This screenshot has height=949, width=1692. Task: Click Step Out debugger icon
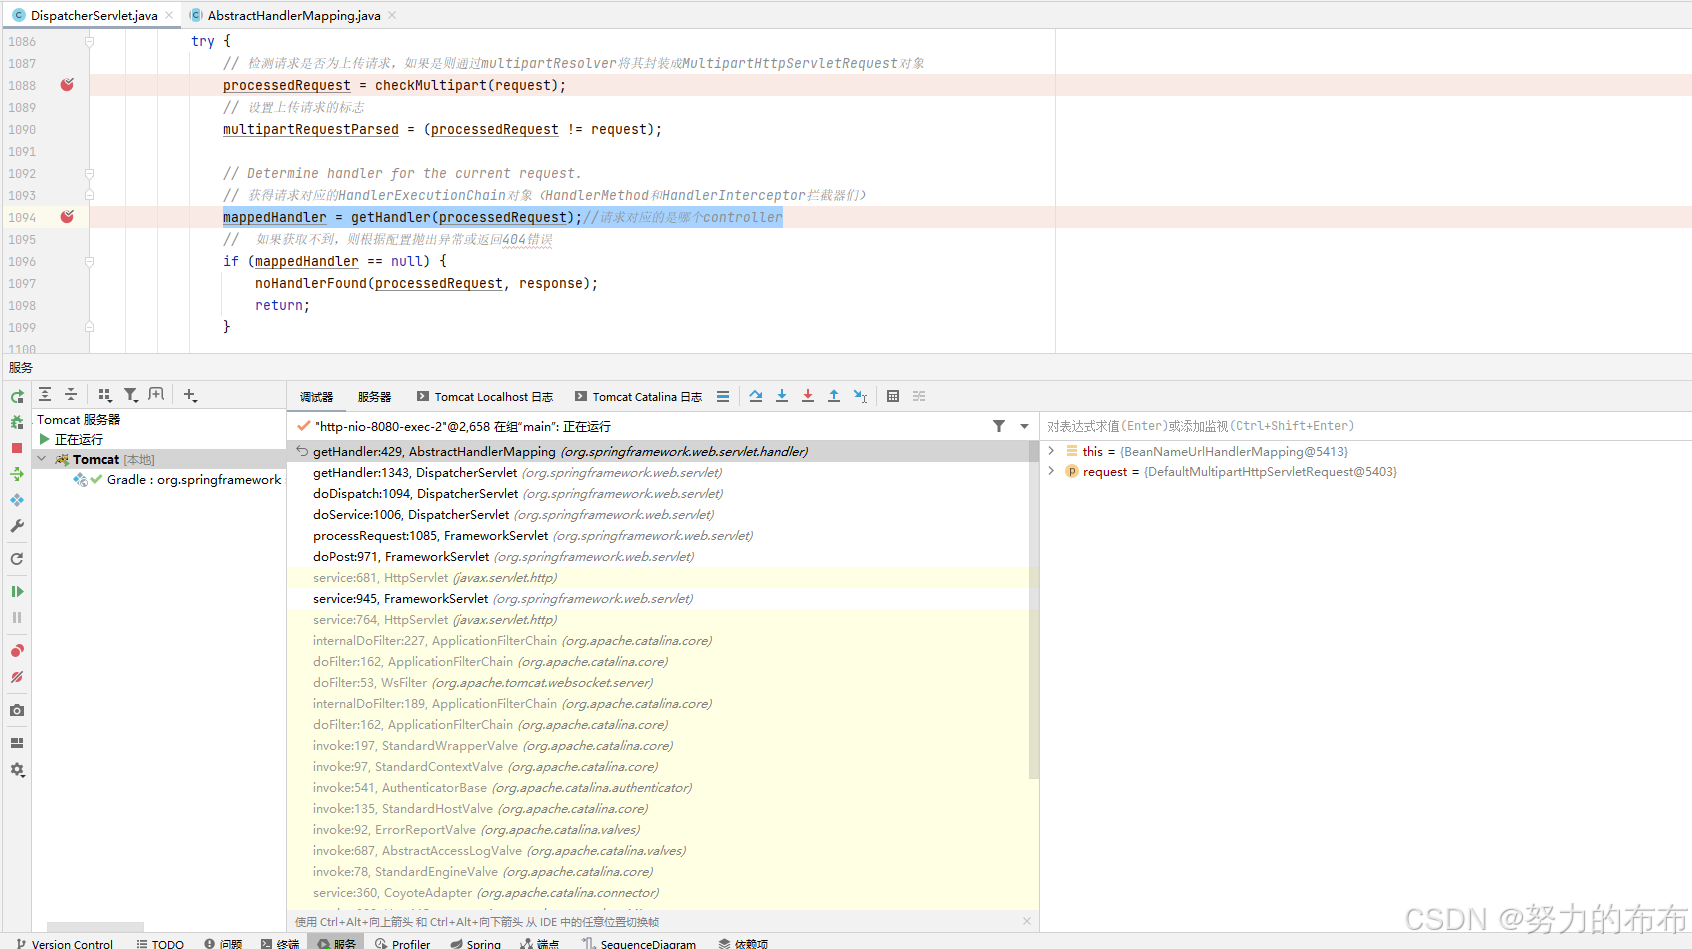pyautogui.click(x=834, y=396)
